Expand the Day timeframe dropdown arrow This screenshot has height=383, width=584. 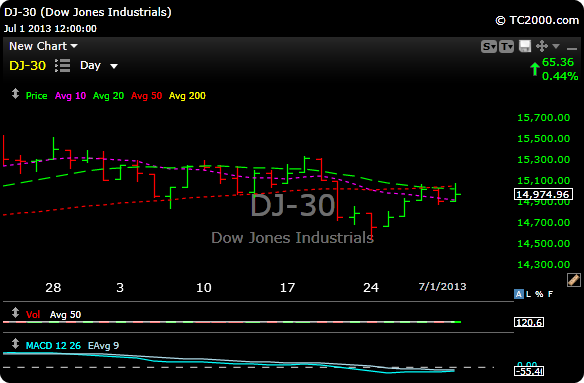114,66
